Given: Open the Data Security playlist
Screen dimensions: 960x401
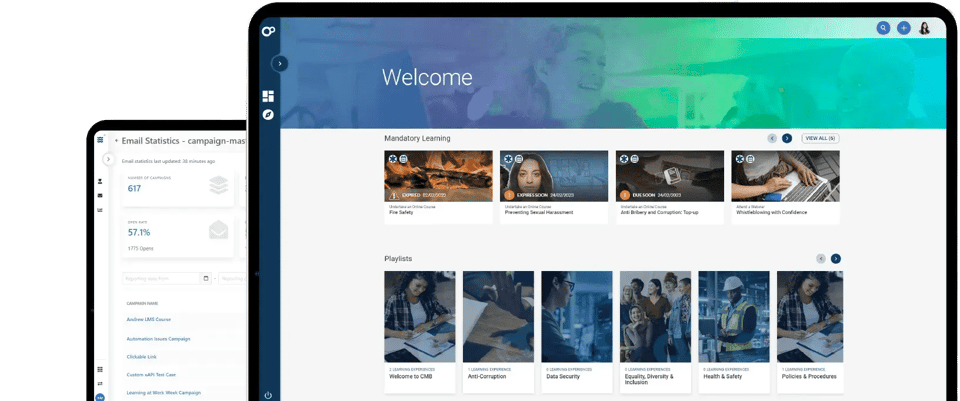Looking at the screenshot, I should click(577, 332).
